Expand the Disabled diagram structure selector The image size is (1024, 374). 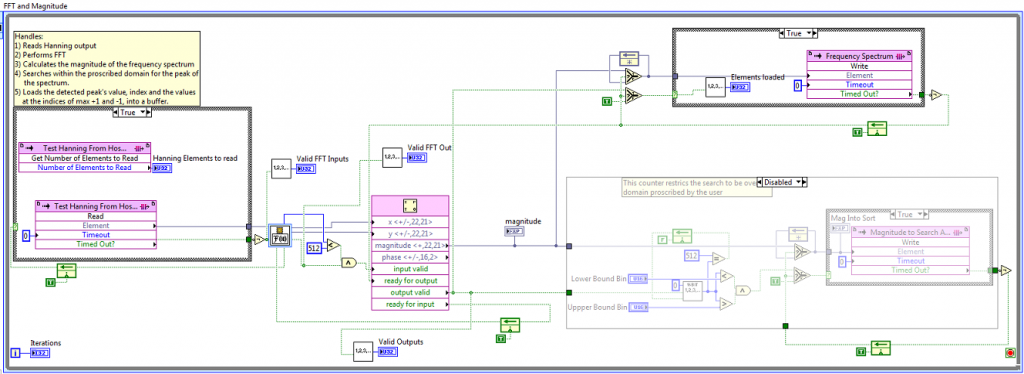pyautogui.click(x=782, y=181)
